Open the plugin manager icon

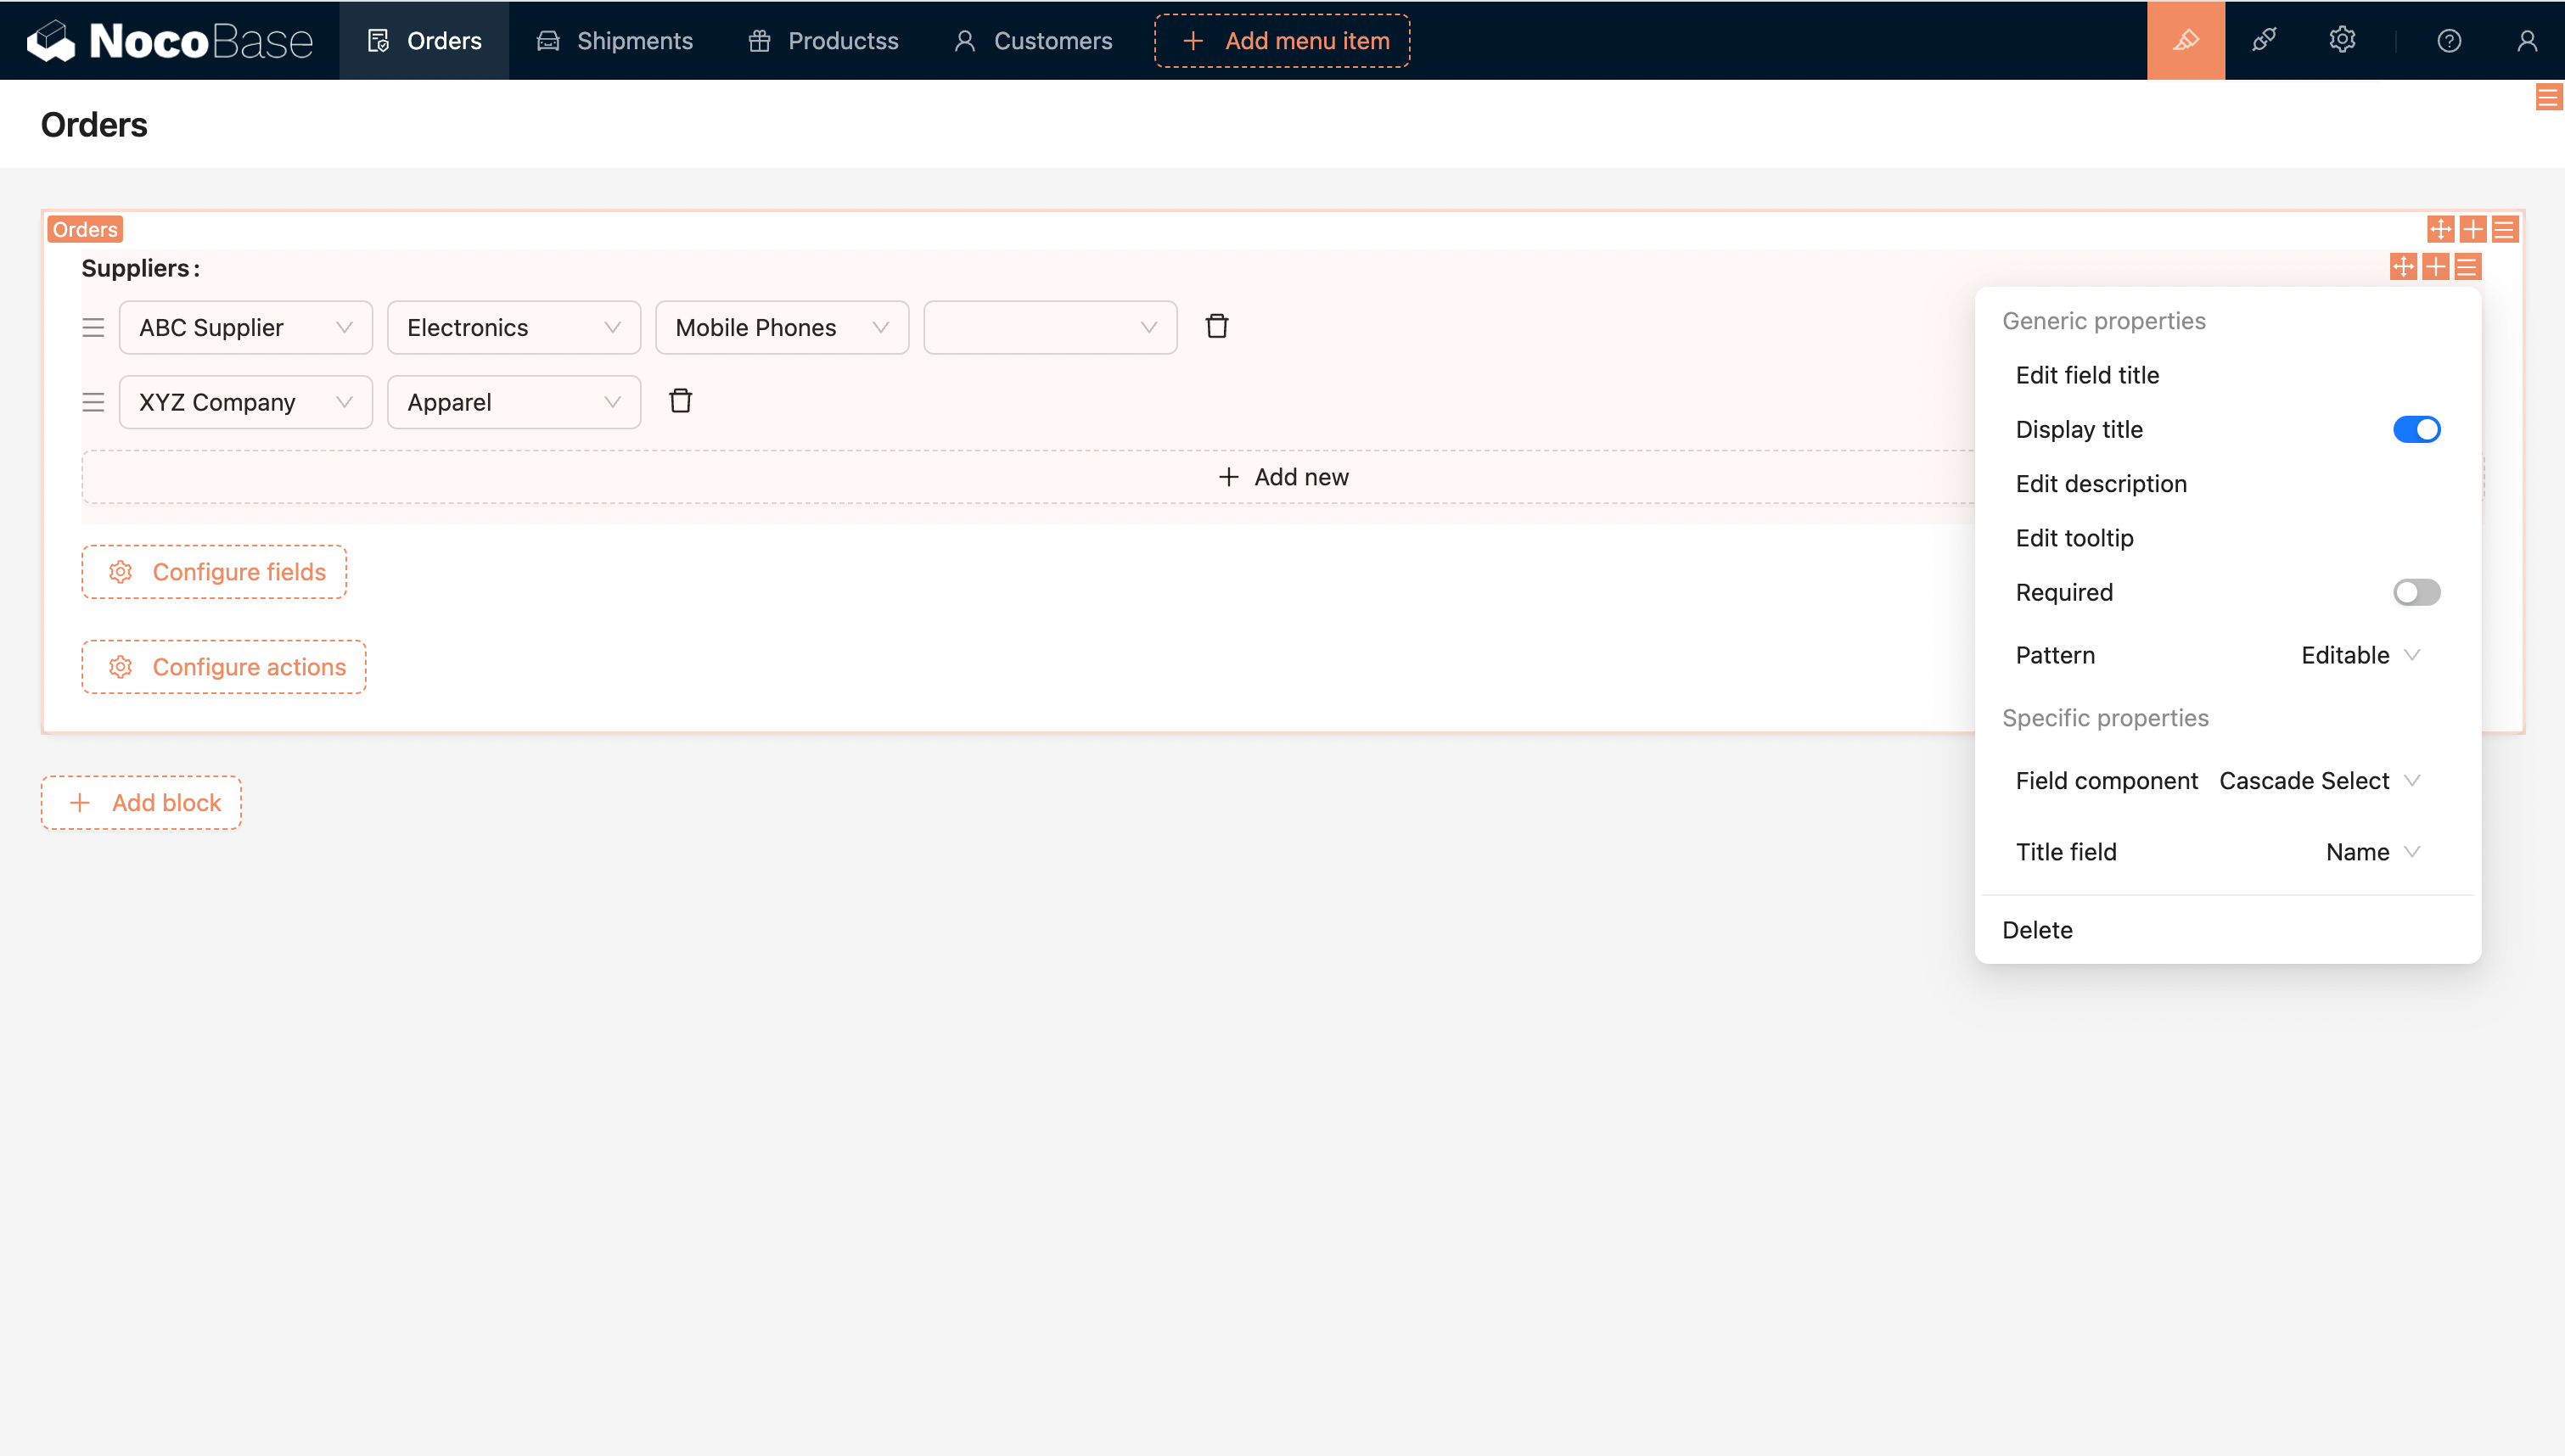(2264, 40)
